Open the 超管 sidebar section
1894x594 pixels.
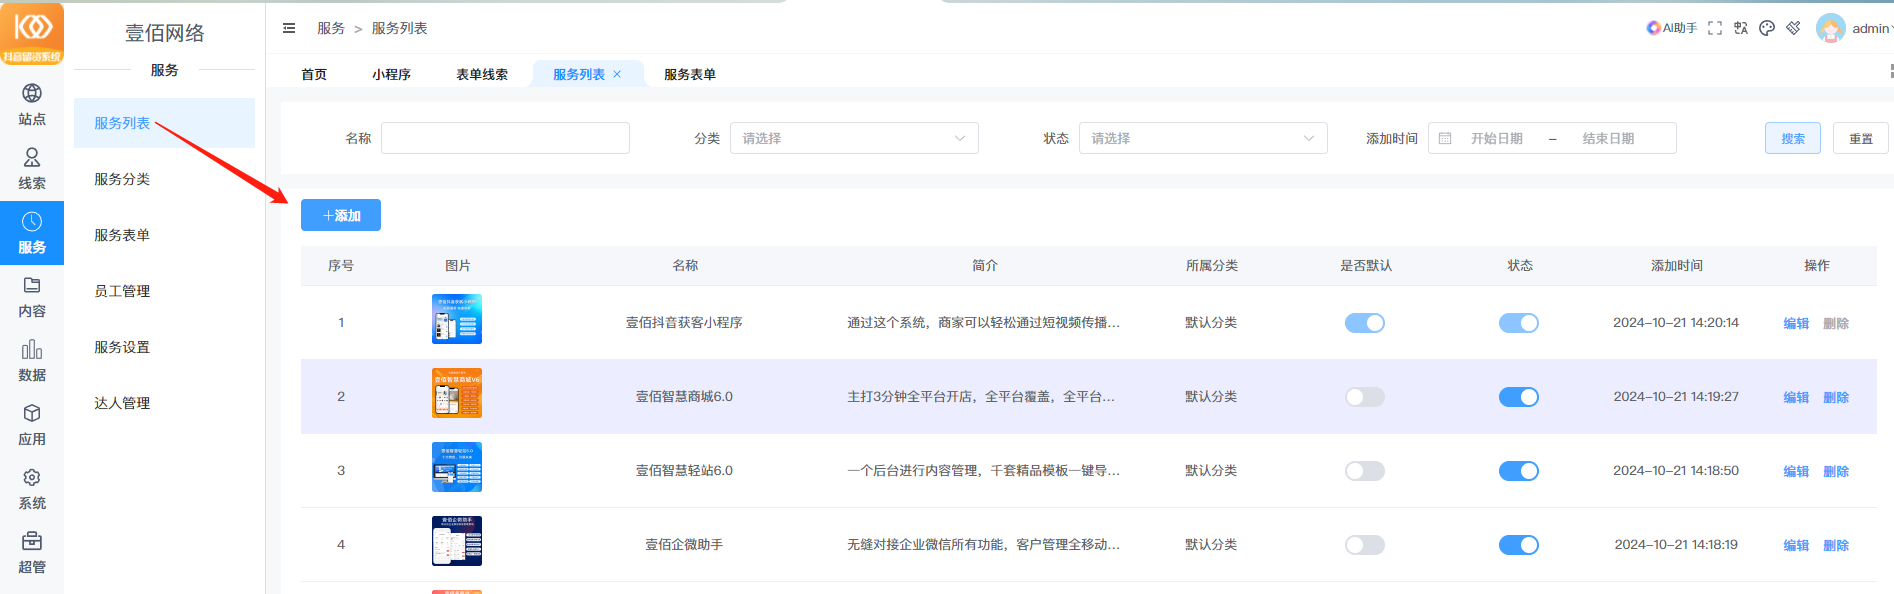[x=32, y=553]
